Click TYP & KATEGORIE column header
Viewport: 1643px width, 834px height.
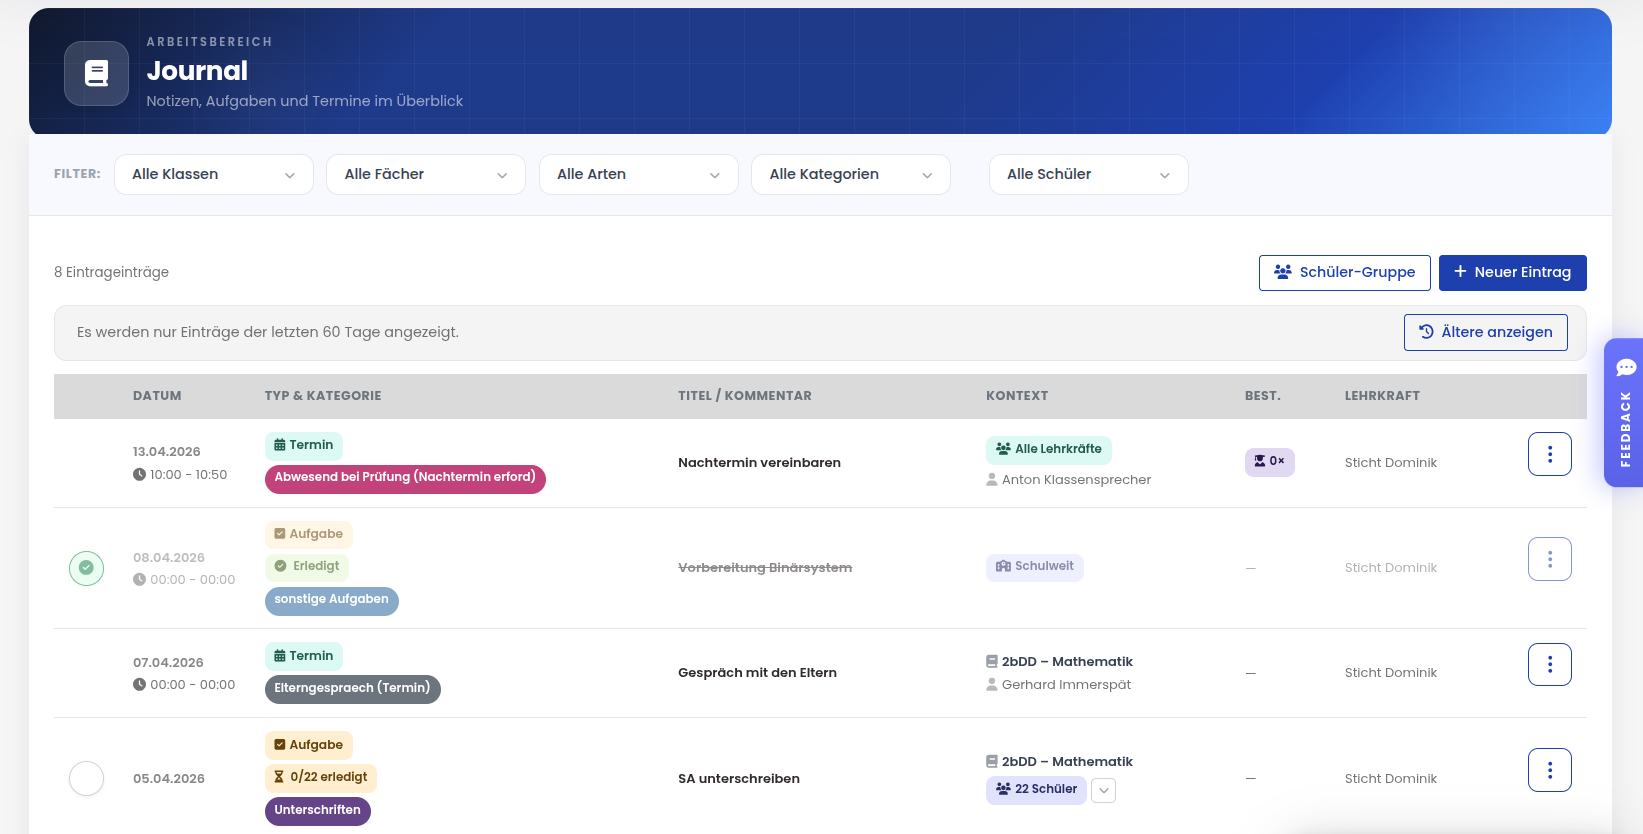click(323, 396)
